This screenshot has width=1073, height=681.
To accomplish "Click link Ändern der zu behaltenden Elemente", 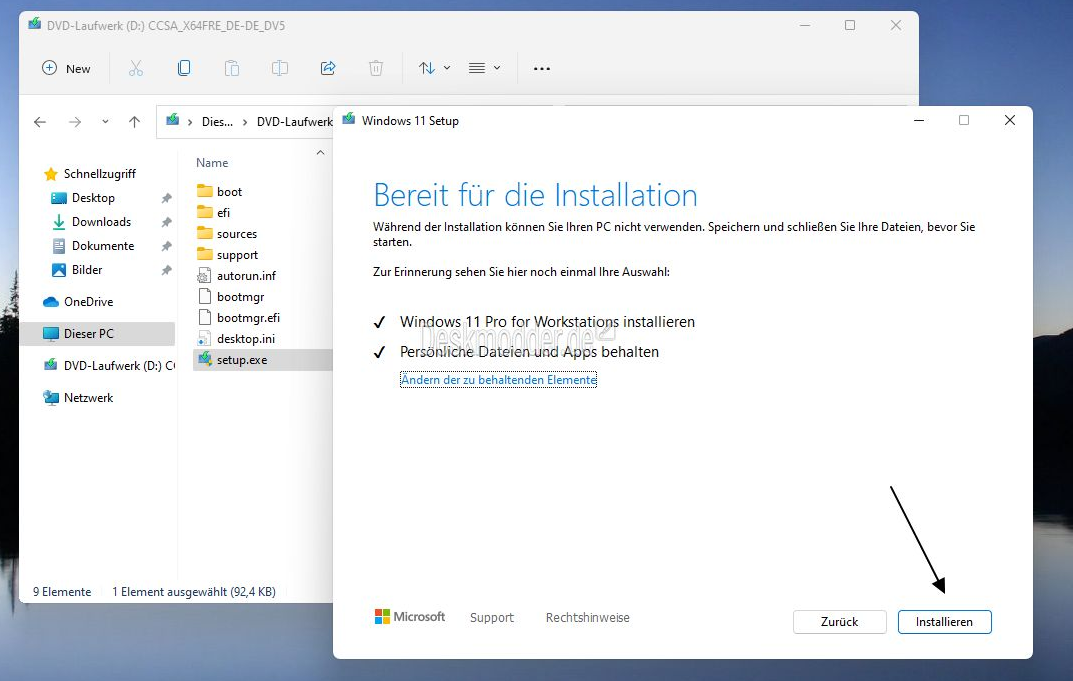I will (x=498, y=380).
